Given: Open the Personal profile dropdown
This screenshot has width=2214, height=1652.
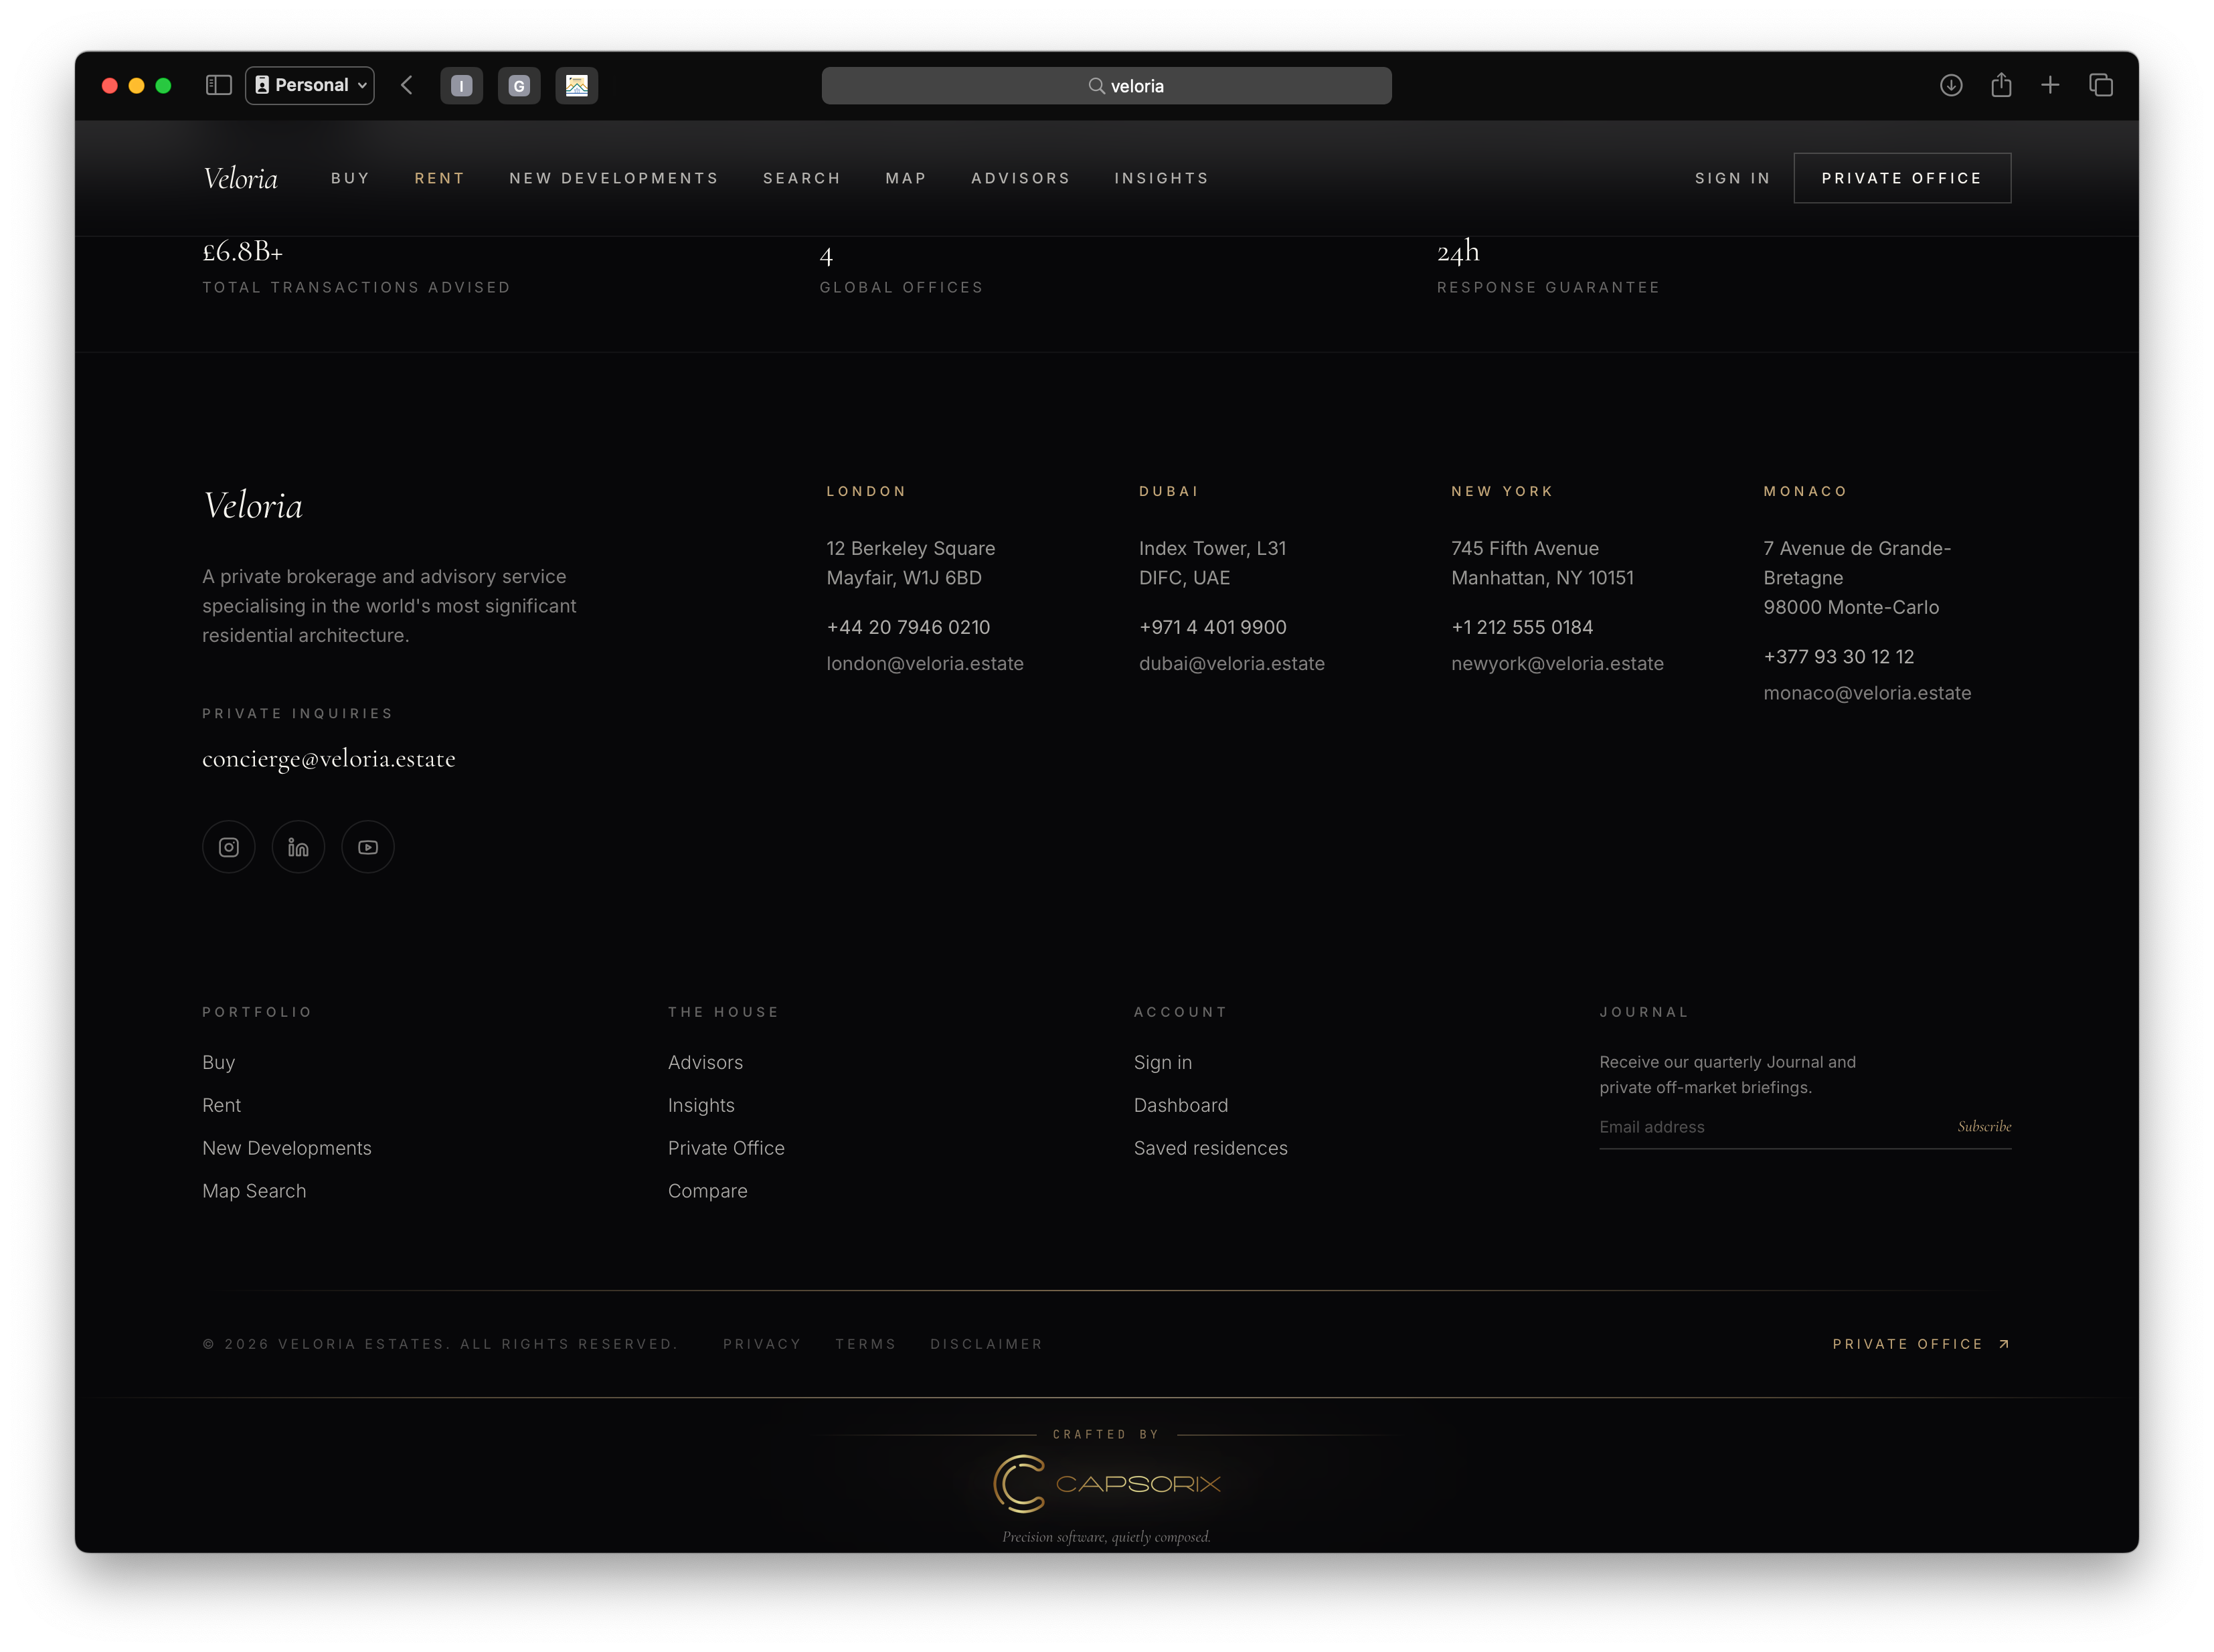Looking at the screenshot, I should click(x=310, y=85).
